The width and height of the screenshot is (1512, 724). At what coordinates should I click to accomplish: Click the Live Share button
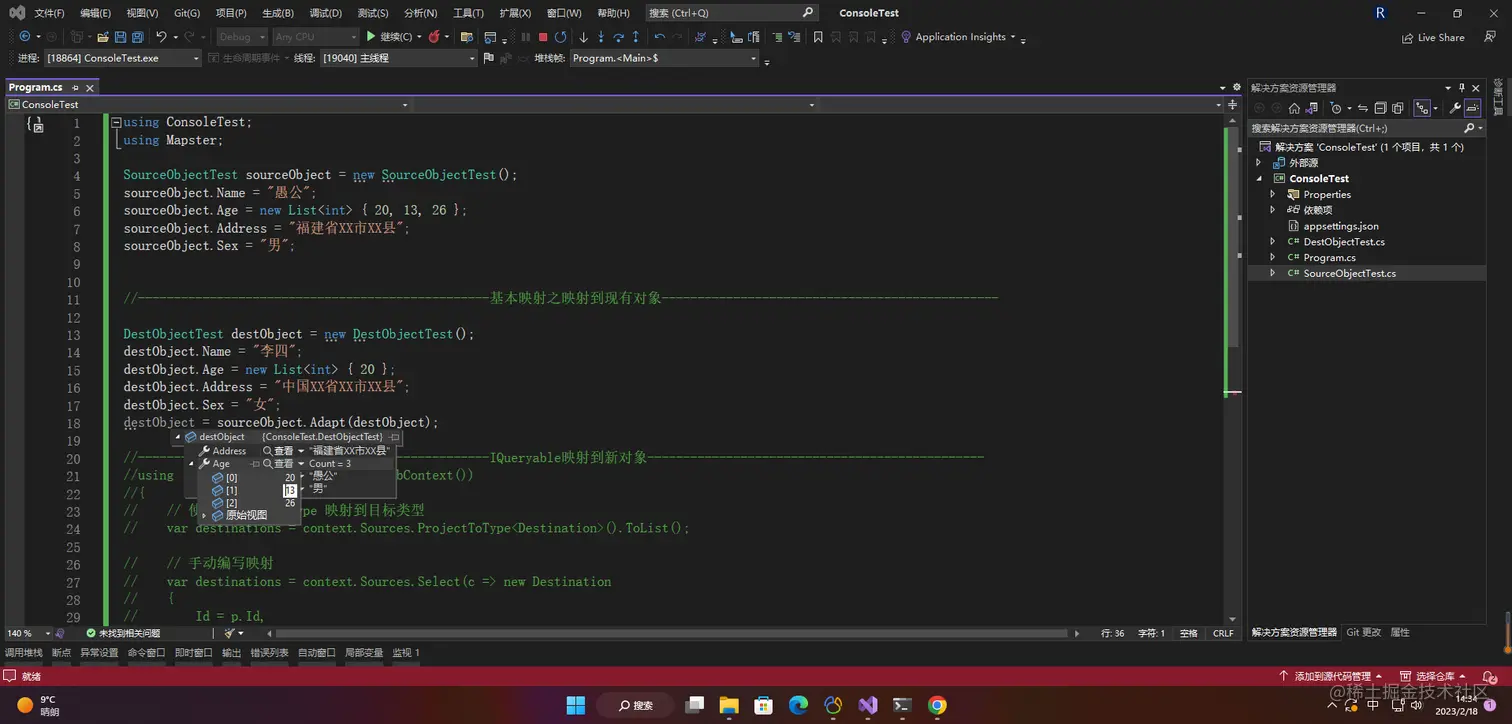click(x=1433, y=37)
